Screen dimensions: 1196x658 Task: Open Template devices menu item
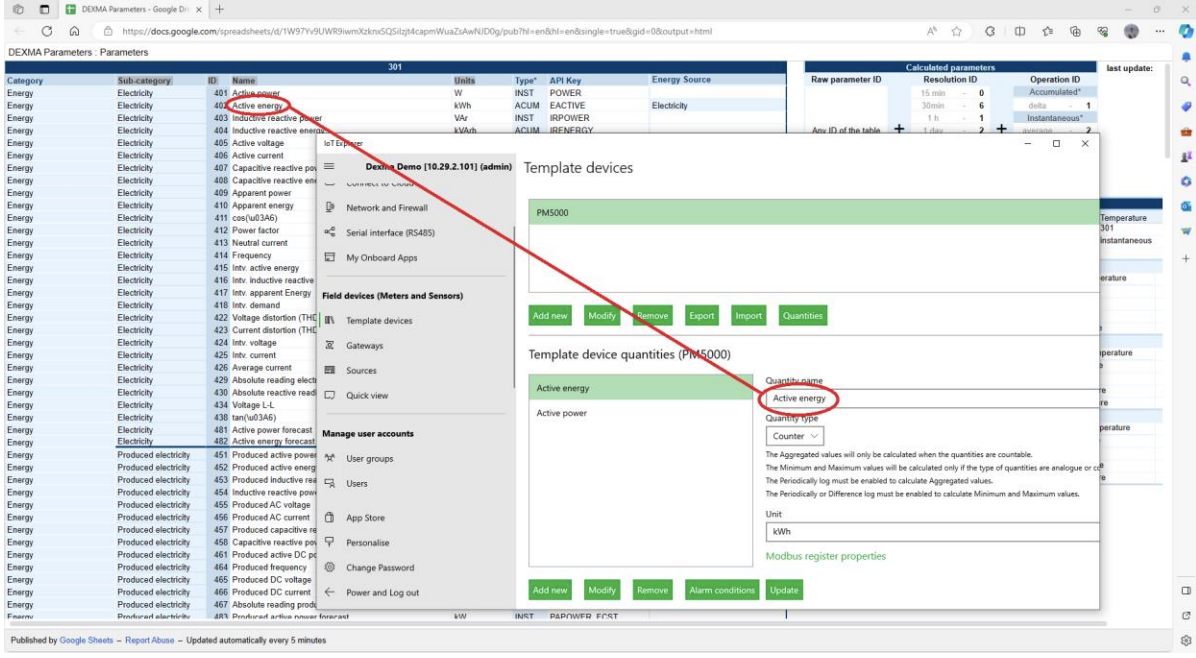379,320
